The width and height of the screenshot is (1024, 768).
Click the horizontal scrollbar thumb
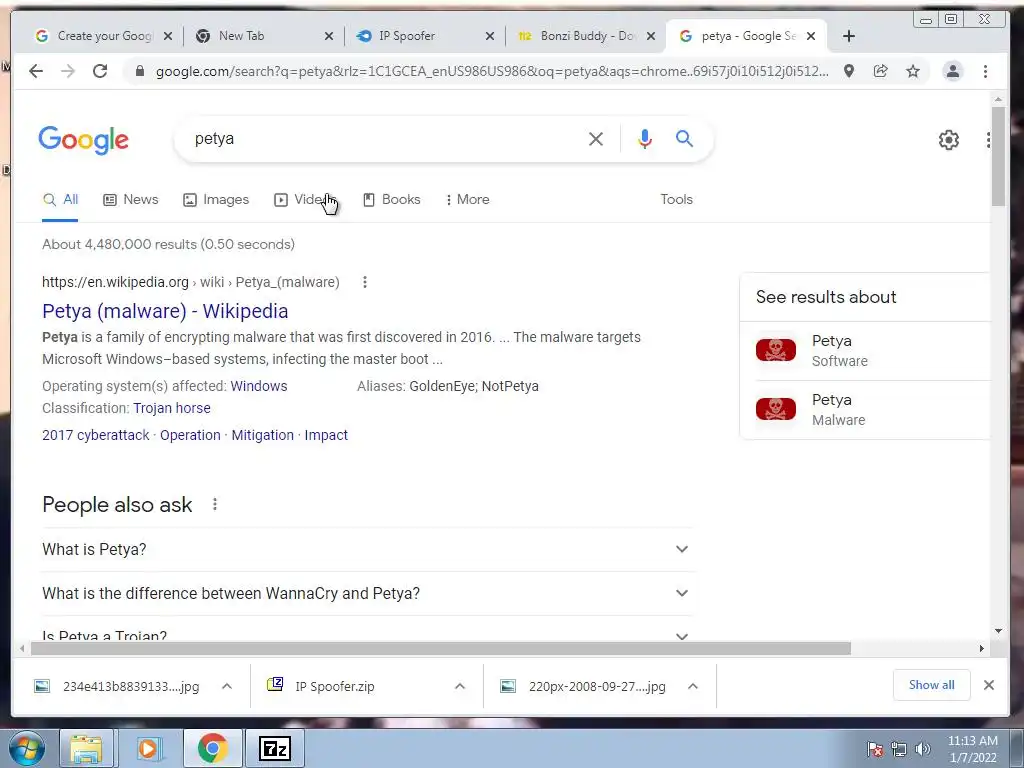(x=441, y=648)
